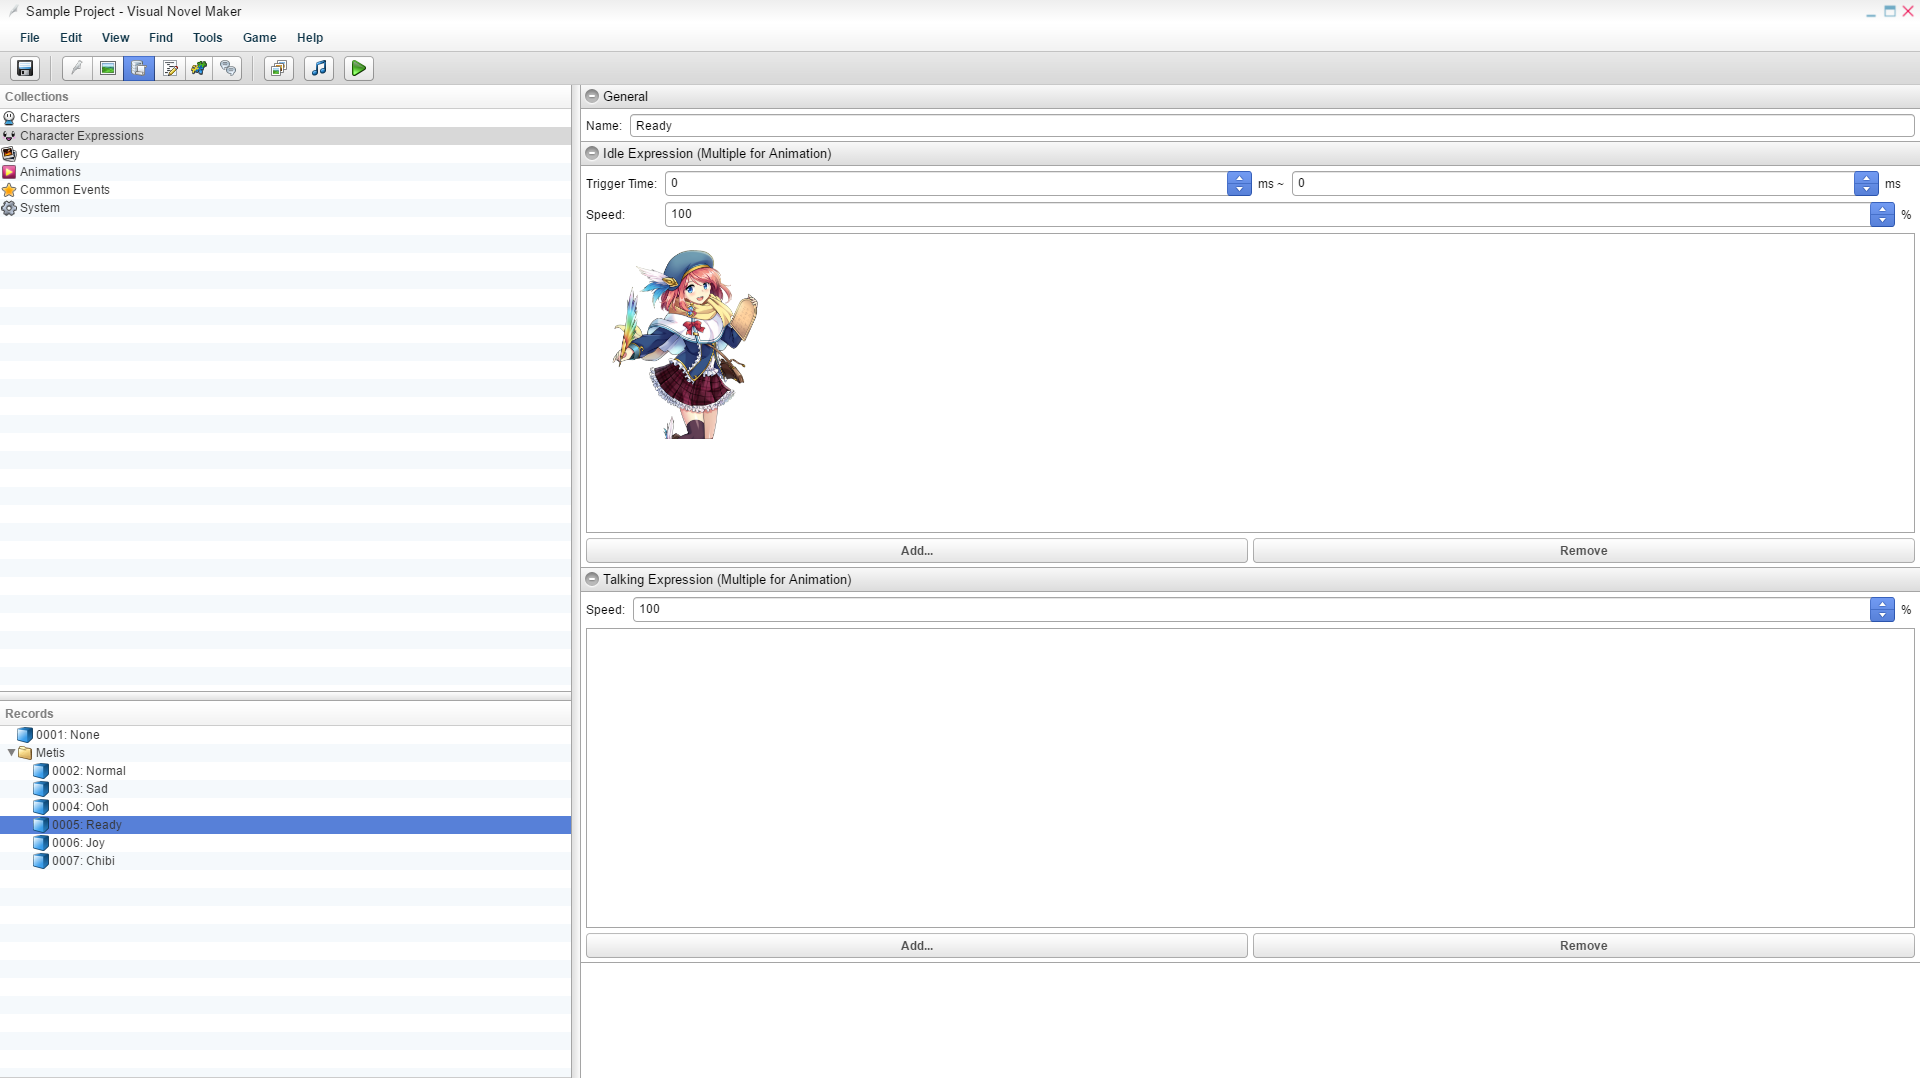
Task: Click the puzzle piece extensions icon
Action: coord(199,68)
